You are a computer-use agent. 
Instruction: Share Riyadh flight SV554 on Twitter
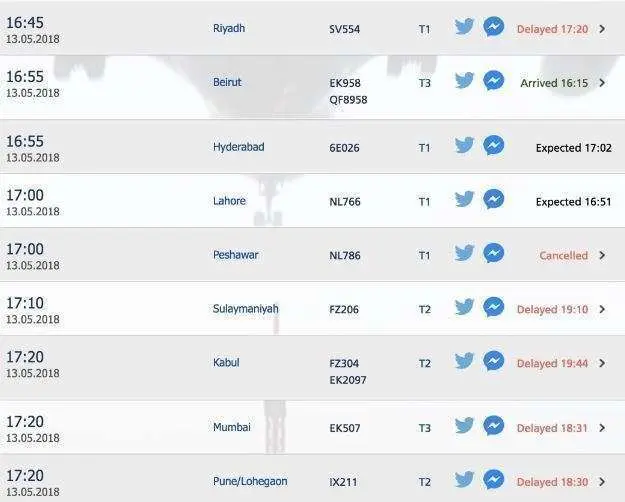[464, 27]
